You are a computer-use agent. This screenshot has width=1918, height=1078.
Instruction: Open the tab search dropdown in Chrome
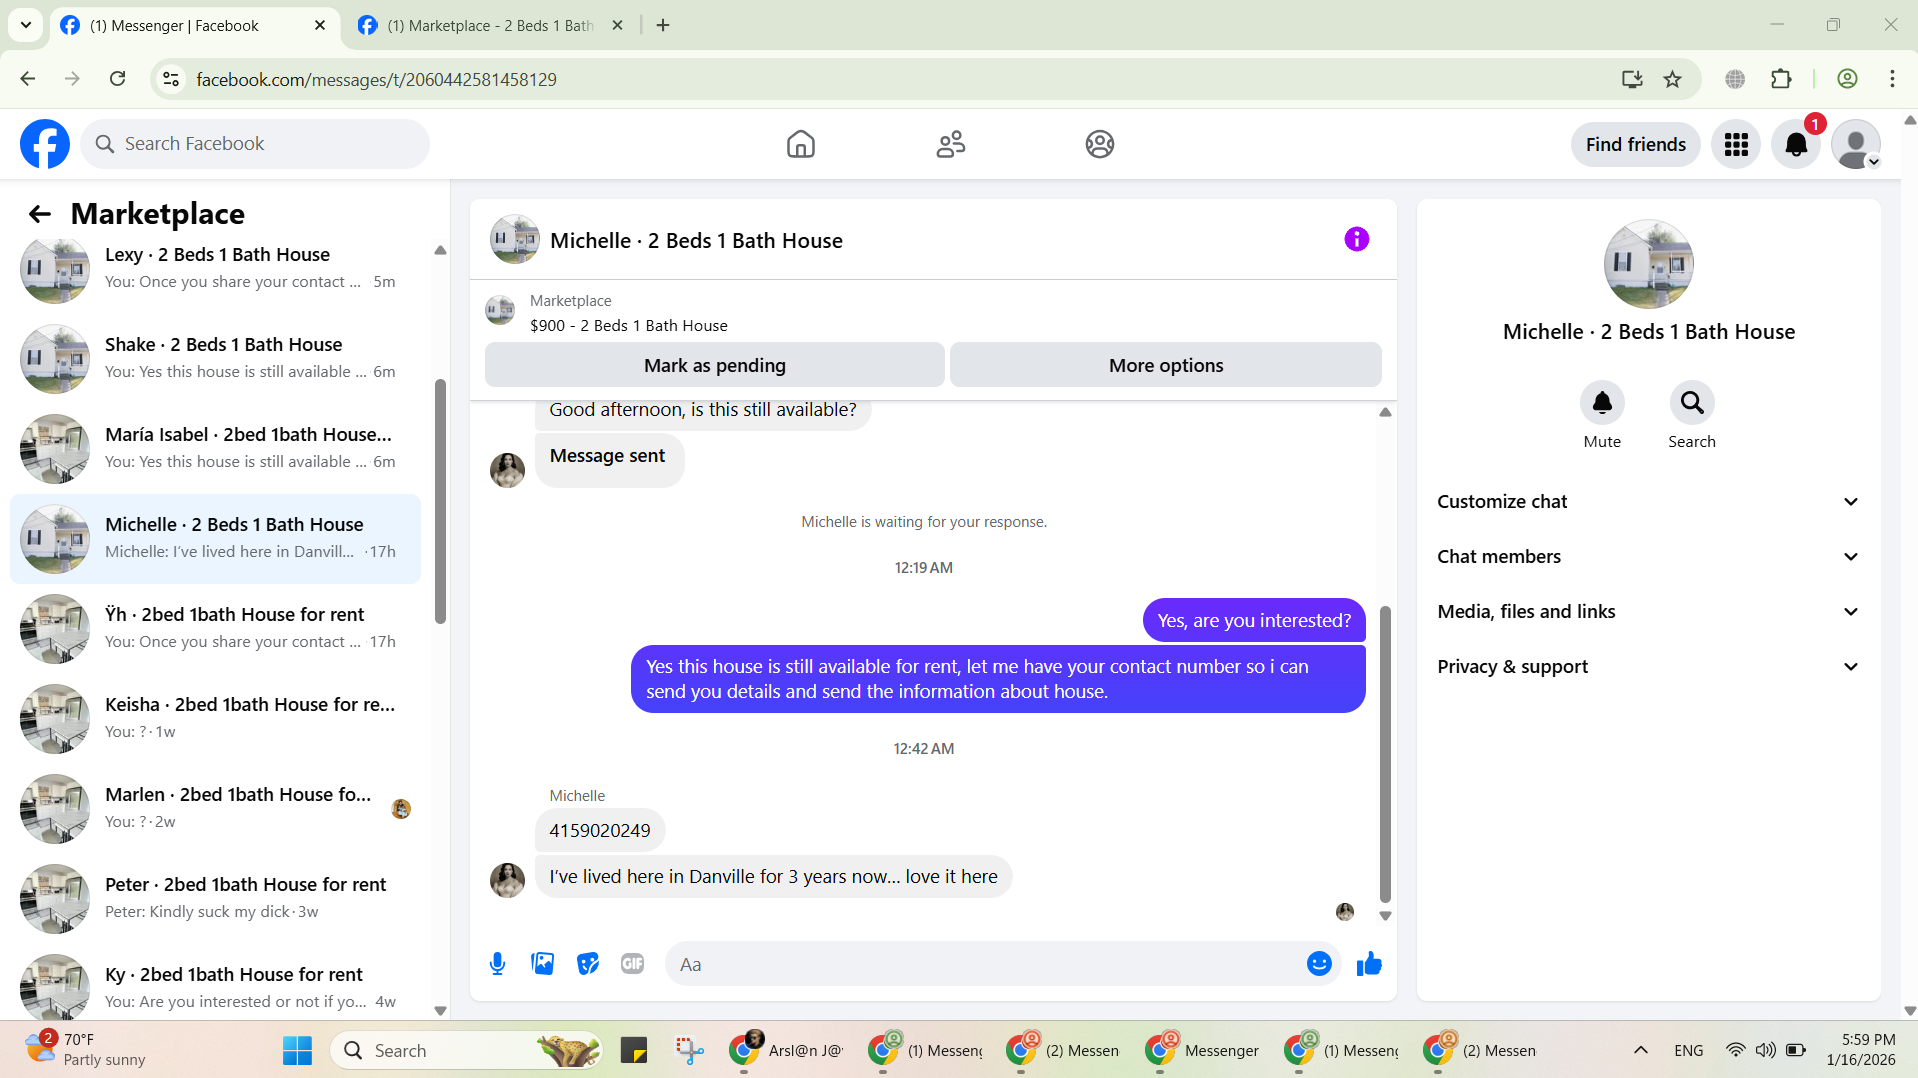click(26, 25)
